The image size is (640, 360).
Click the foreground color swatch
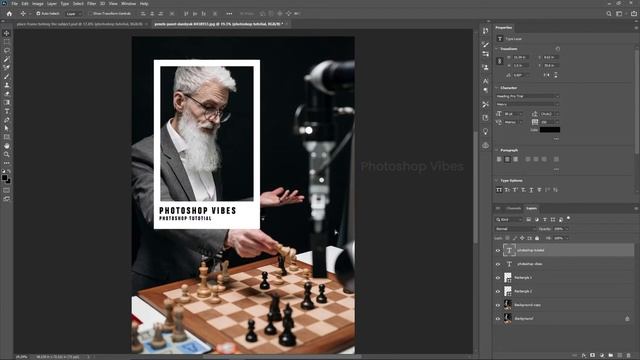tap(4, 178)
